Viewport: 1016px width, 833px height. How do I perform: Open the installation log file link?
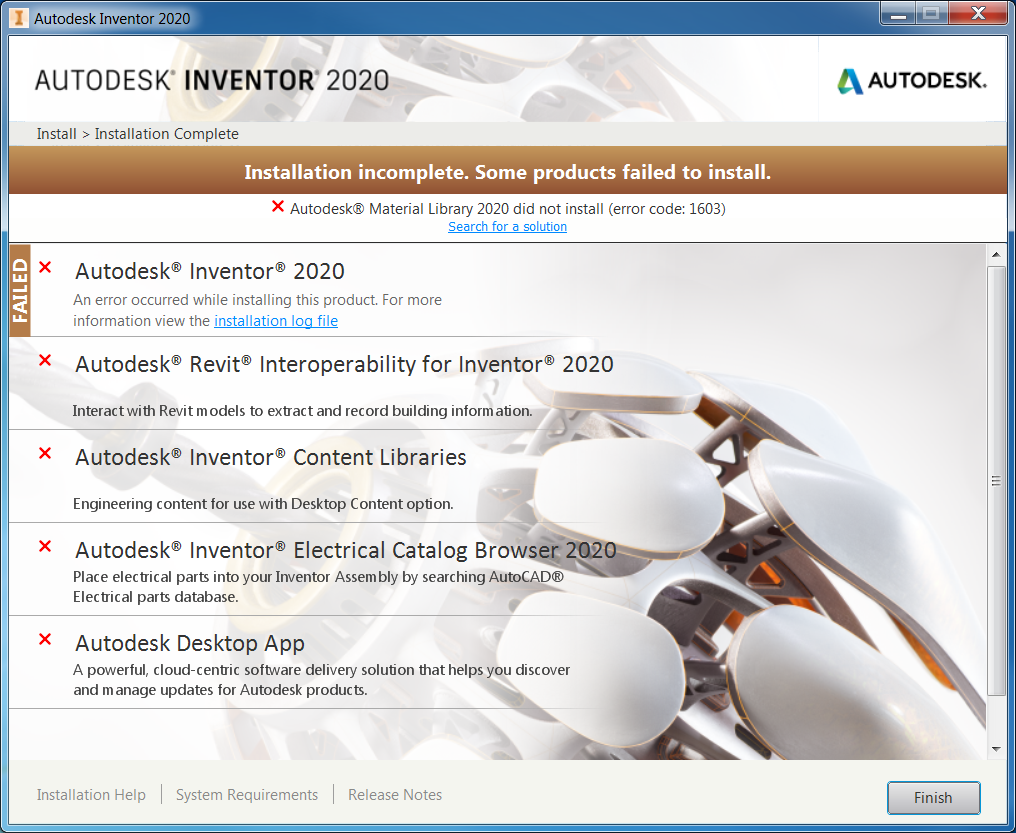pos(276,321)
